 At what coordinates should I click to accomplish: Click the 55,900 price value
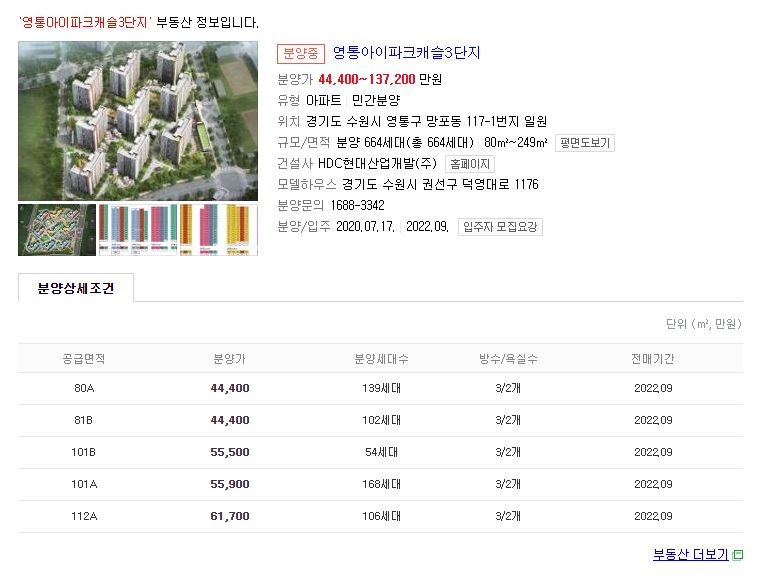pos(230,484)
